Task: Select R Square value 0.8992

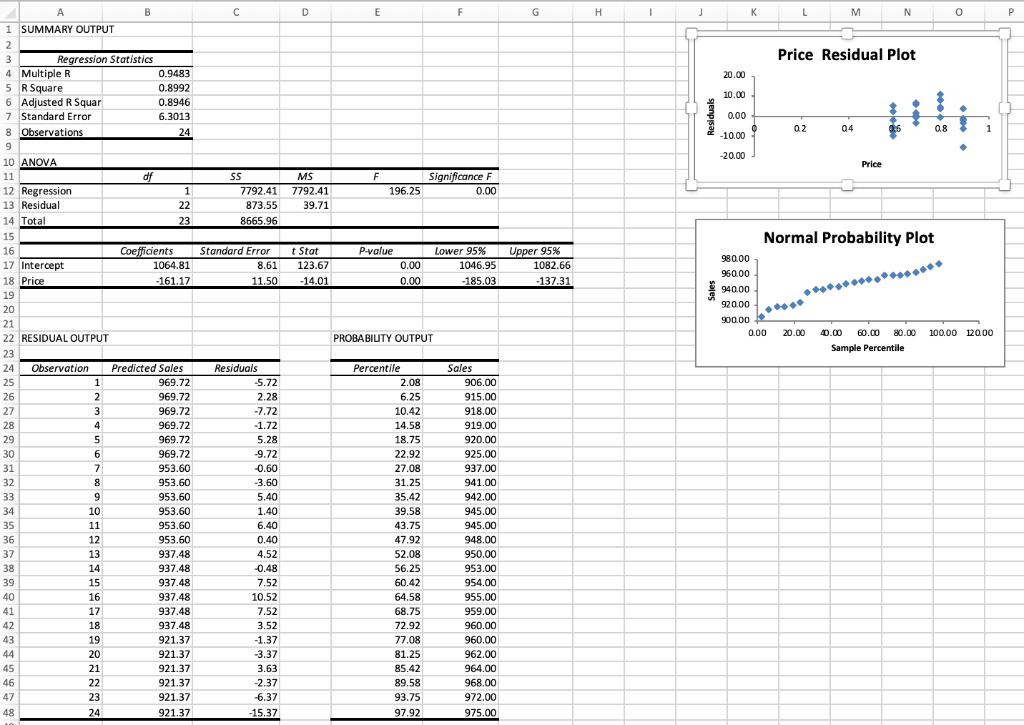Action: click(147, 88)
